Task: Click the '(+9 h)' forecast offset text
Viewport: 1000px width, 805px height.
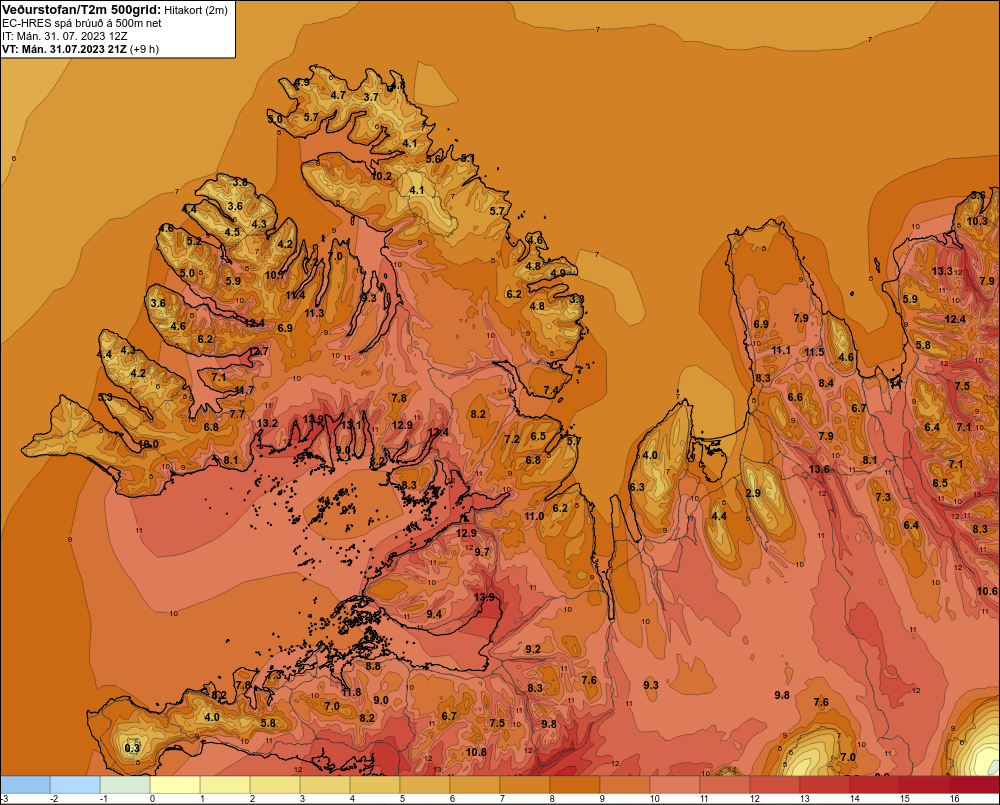Action: pos(144,49)
